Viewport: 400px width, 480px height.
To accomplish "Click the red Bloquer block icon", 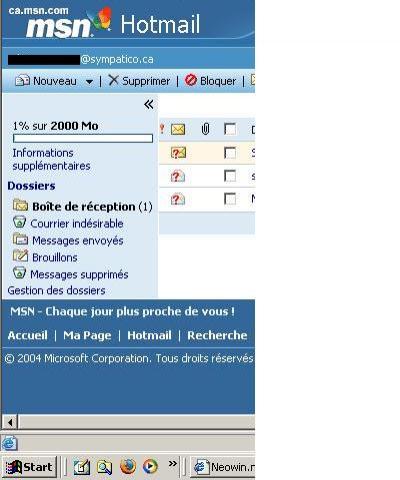I will 191,80.
